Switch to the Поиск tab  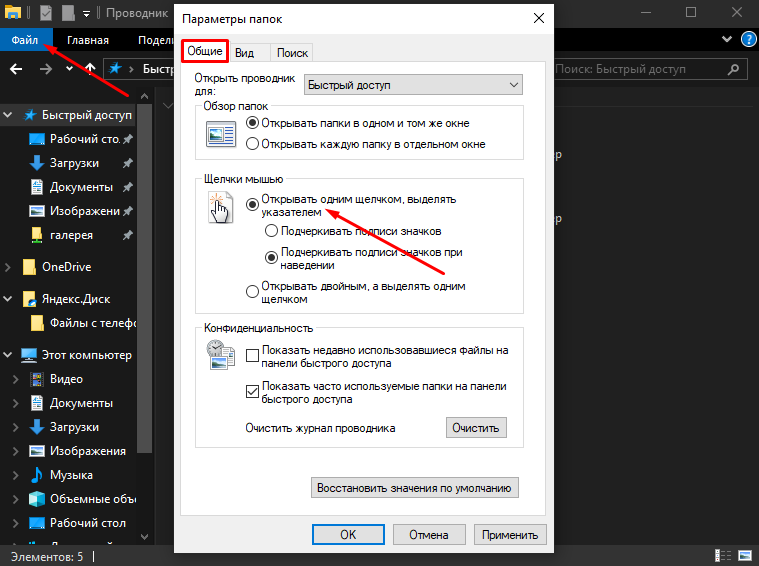click(x=292, y=52)
